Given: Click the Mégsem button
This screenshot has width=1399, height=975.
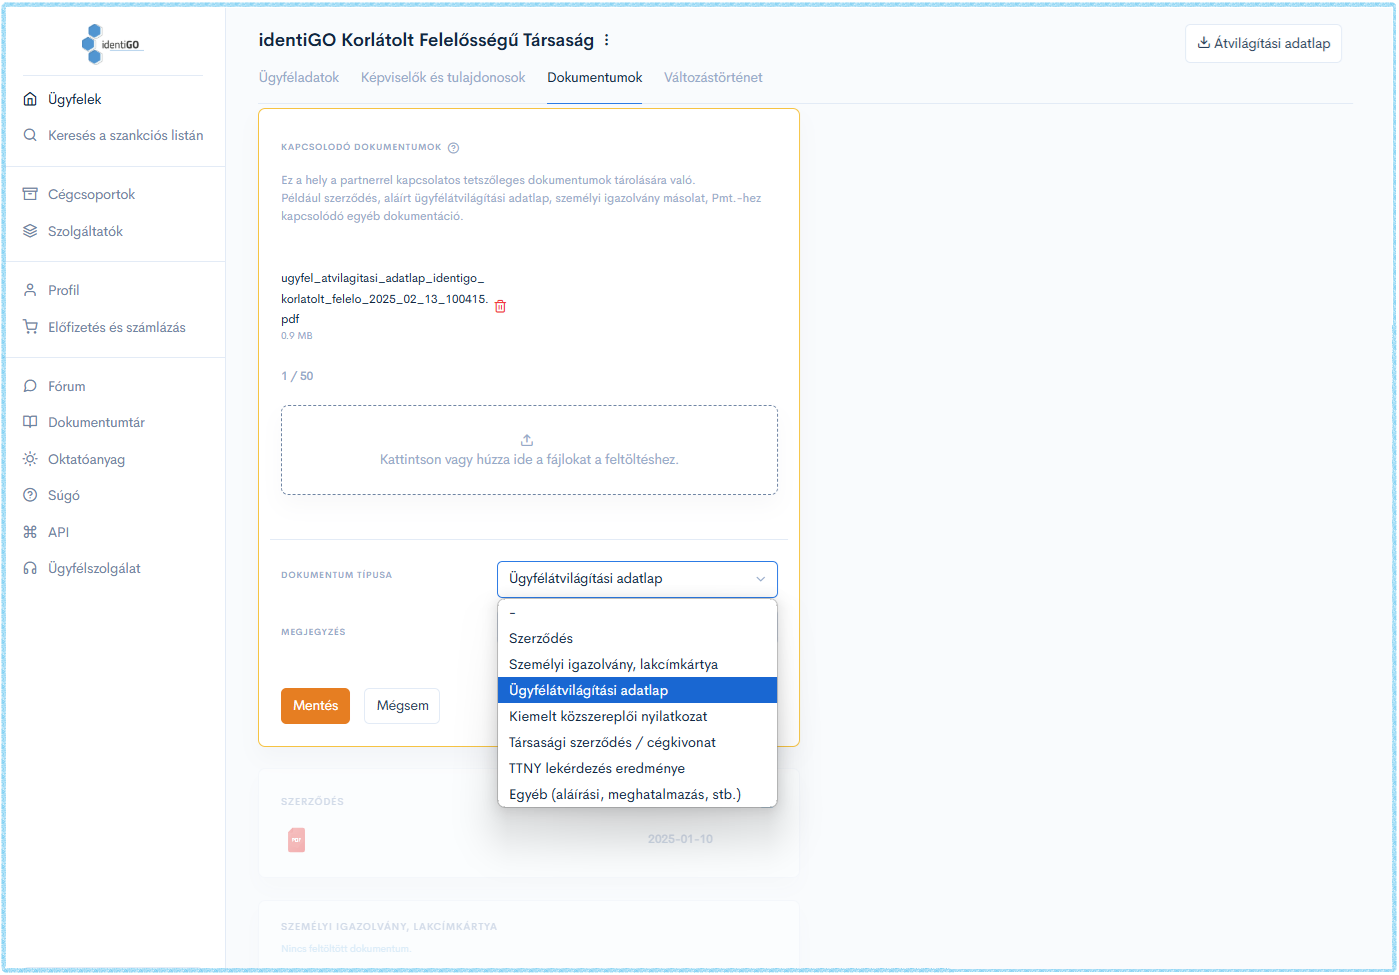Looking at the screenshot, I should point(402,706).
